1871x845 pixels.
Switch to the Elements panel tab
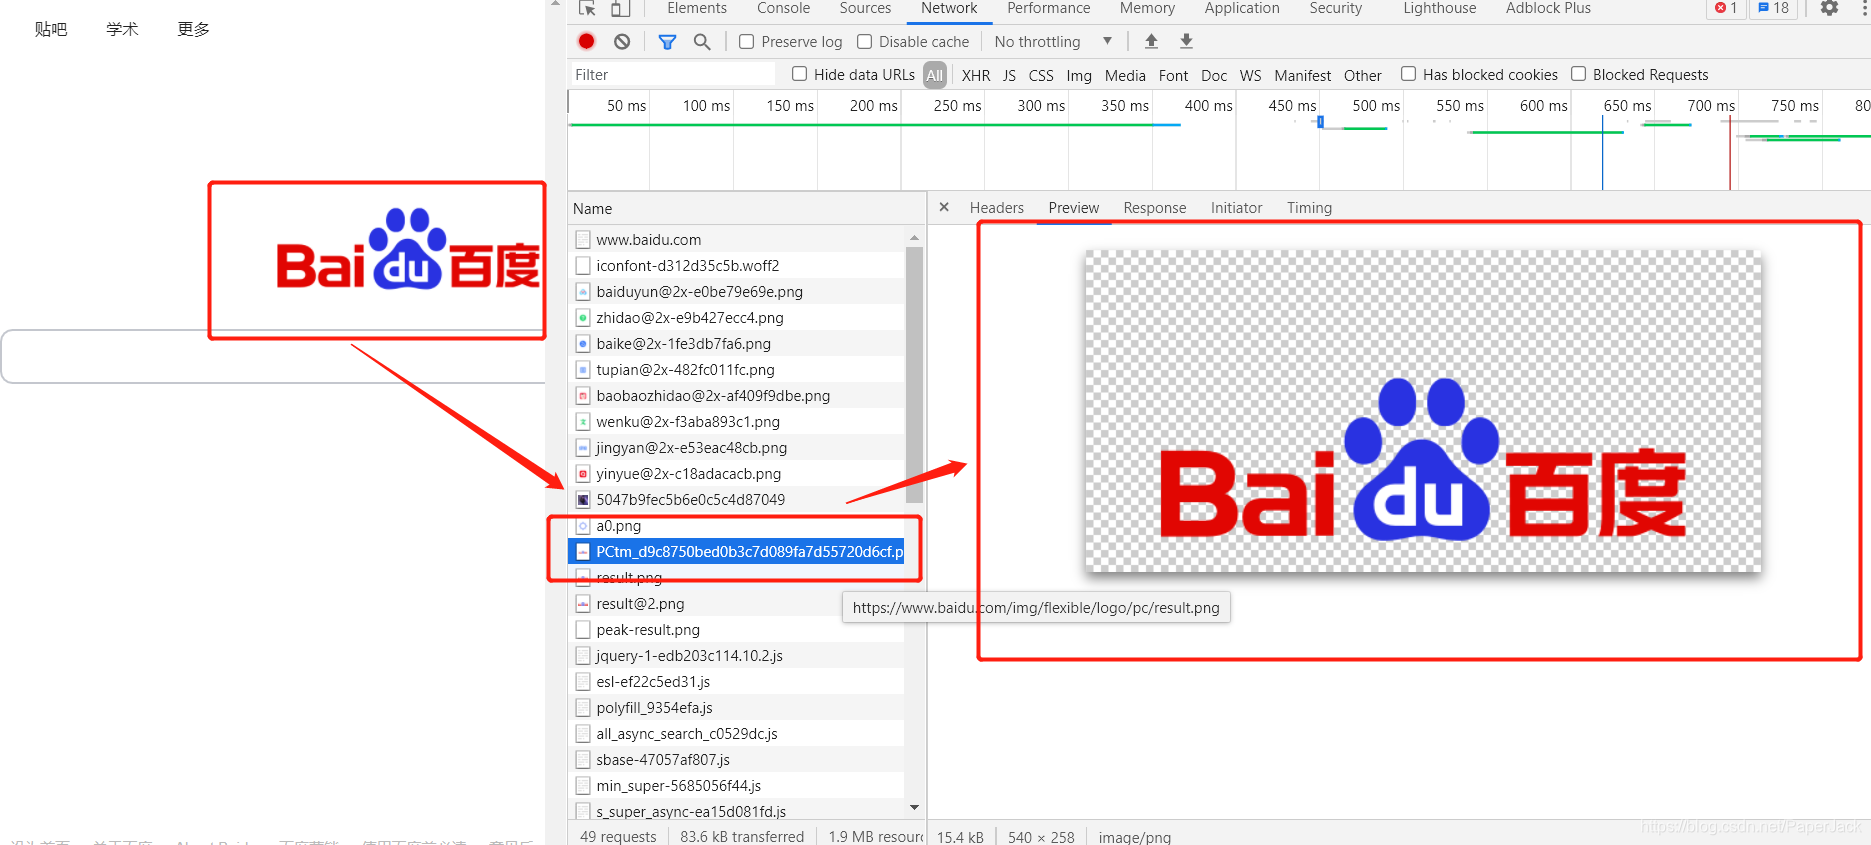(x=697, y=8)
